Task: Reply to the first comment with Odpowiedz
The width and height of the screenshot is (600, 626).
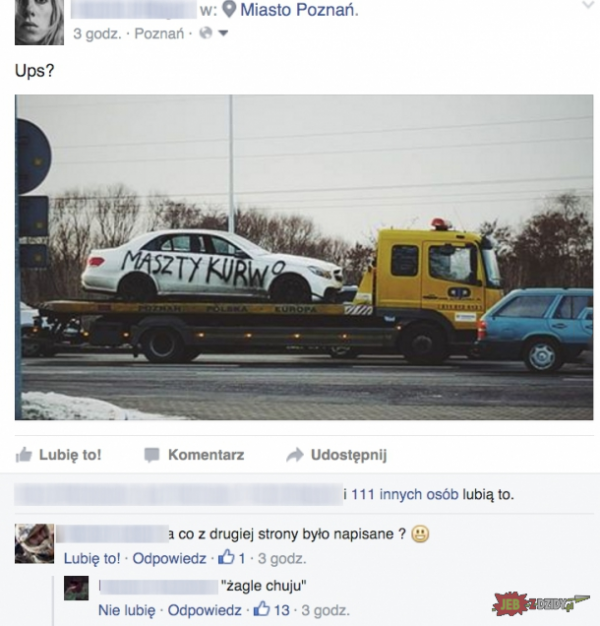Action: coord(169,558)
